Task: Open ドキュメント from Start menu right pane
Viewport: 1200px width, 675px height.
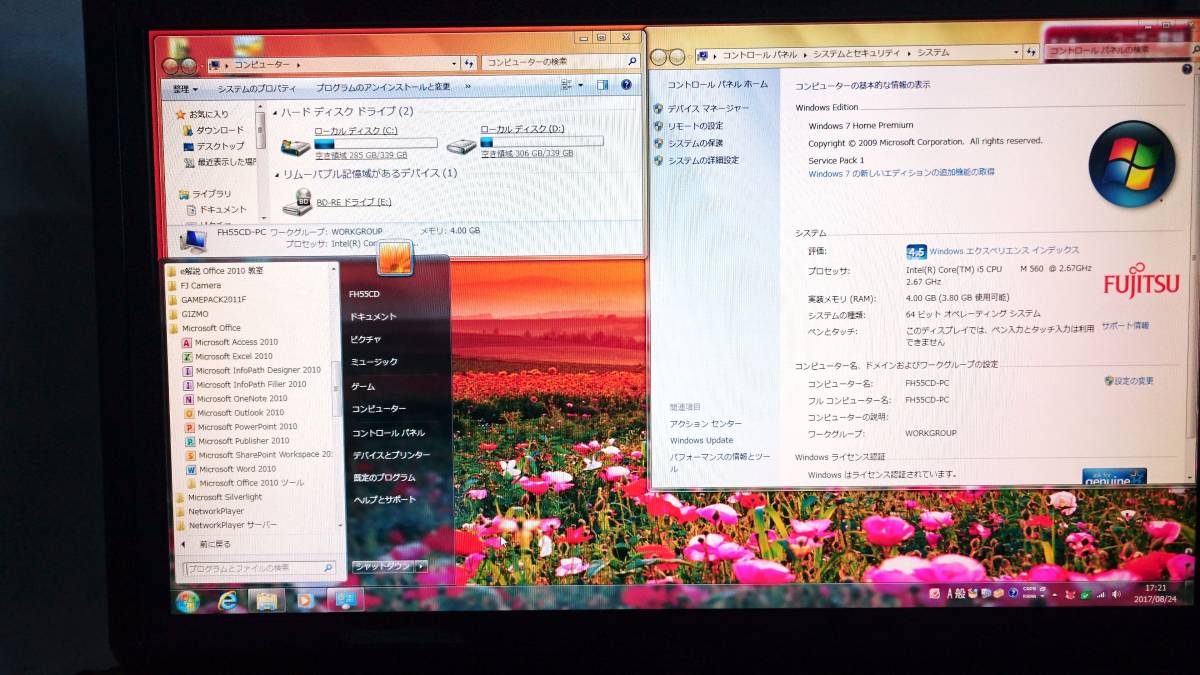Action: [x=373, y=316]
